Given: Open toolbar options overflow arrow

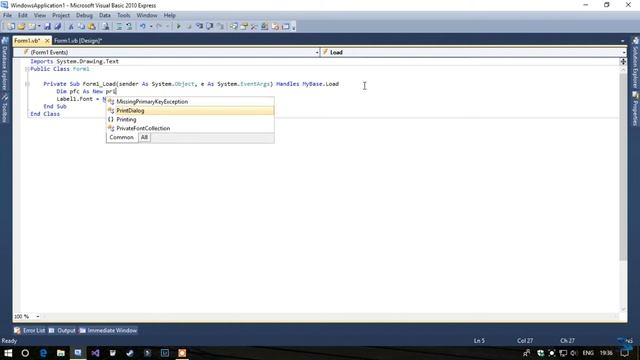Looking at the screenshot, I should pyautogui.click(x=294, y=27).
